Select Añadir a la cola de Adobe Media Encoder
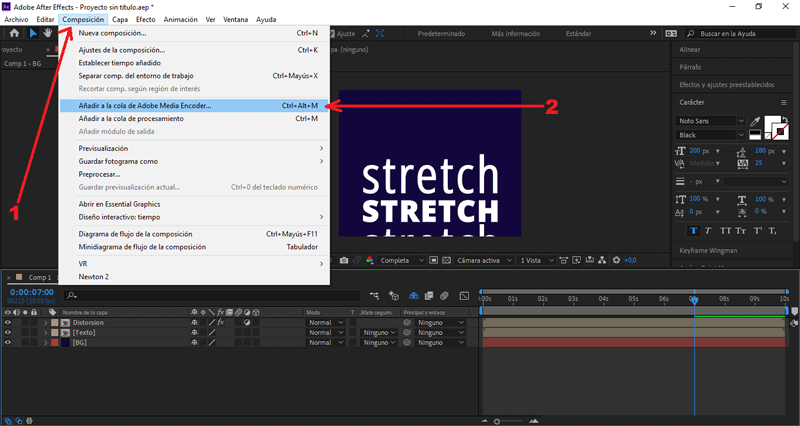The image size is (800, 426). click(194, 106)
